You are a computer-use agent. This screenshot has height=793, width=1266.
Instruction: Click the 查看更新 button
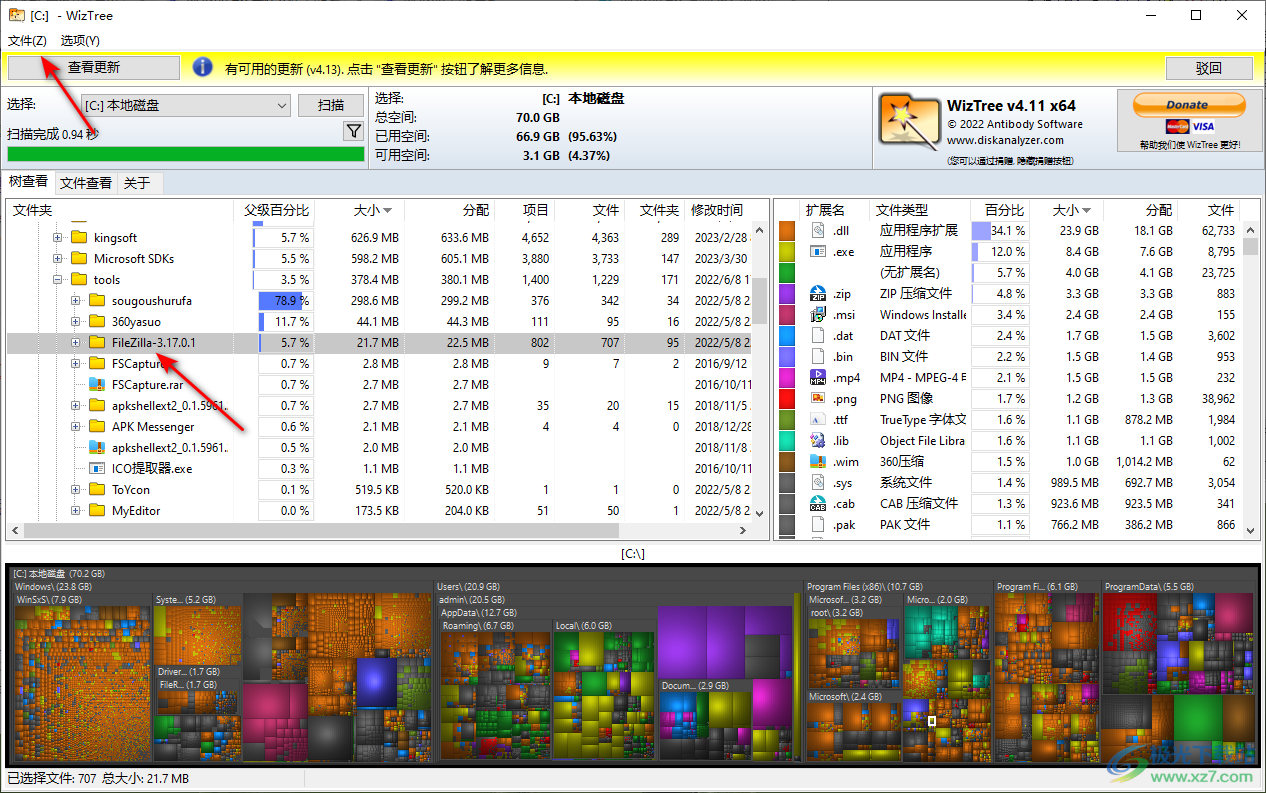(x=94, y=68)
